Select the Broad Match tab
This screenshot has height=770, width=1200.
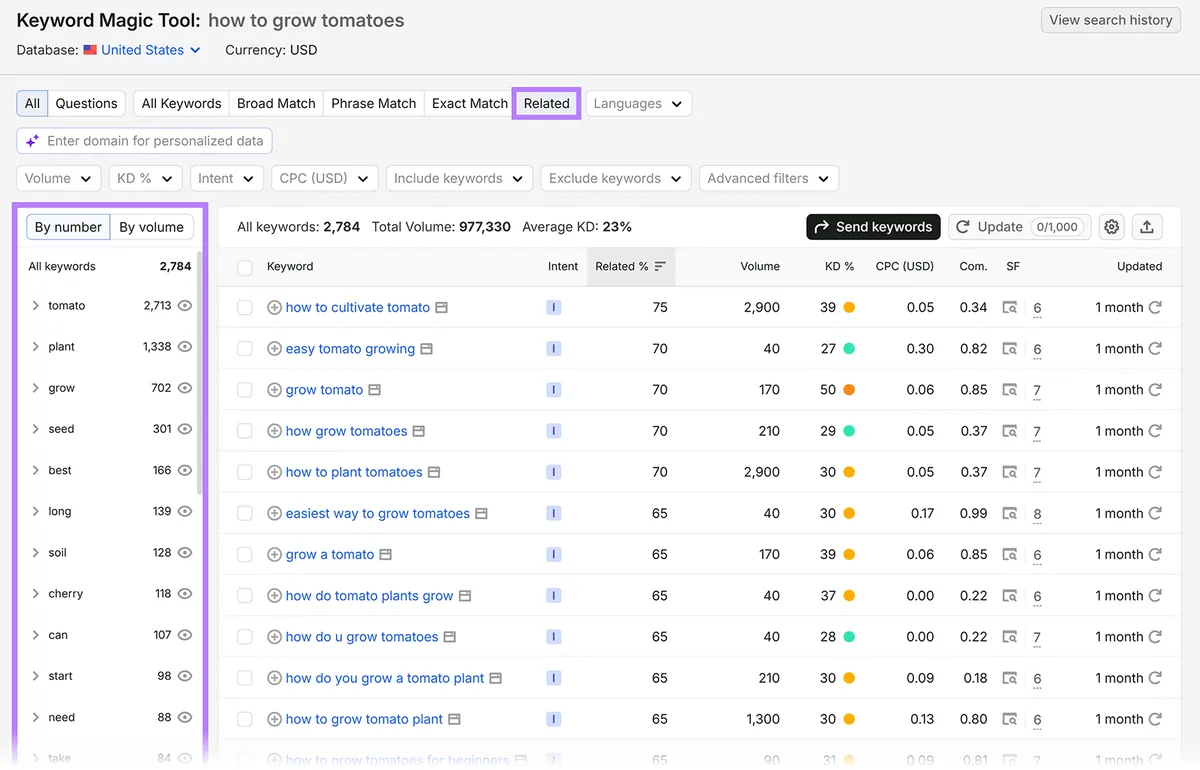276,103
